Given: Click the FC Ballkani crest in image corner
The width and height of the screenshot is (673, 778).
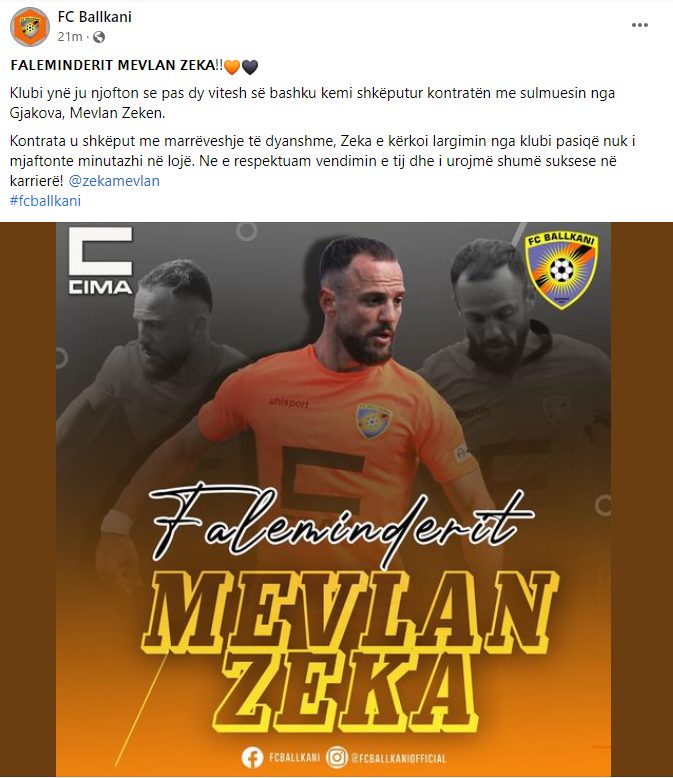Looking at the screenshot, I should pos(561,270).
